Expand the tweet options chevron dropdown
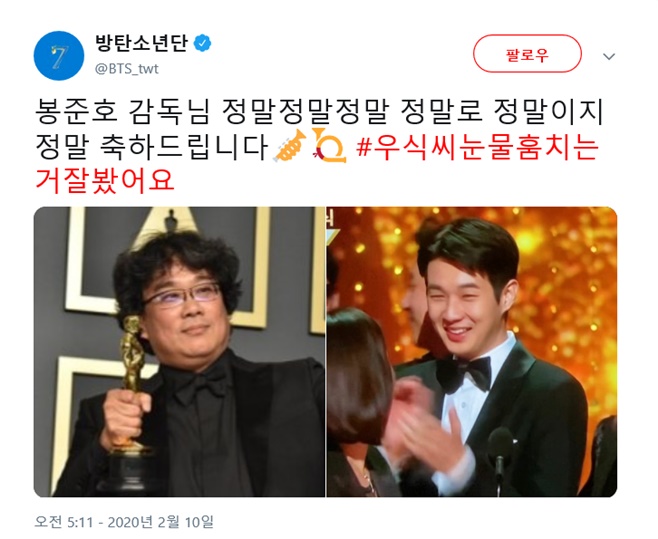Screen dimensions: 658x539 pyautogui.click(x=609, y=56)
